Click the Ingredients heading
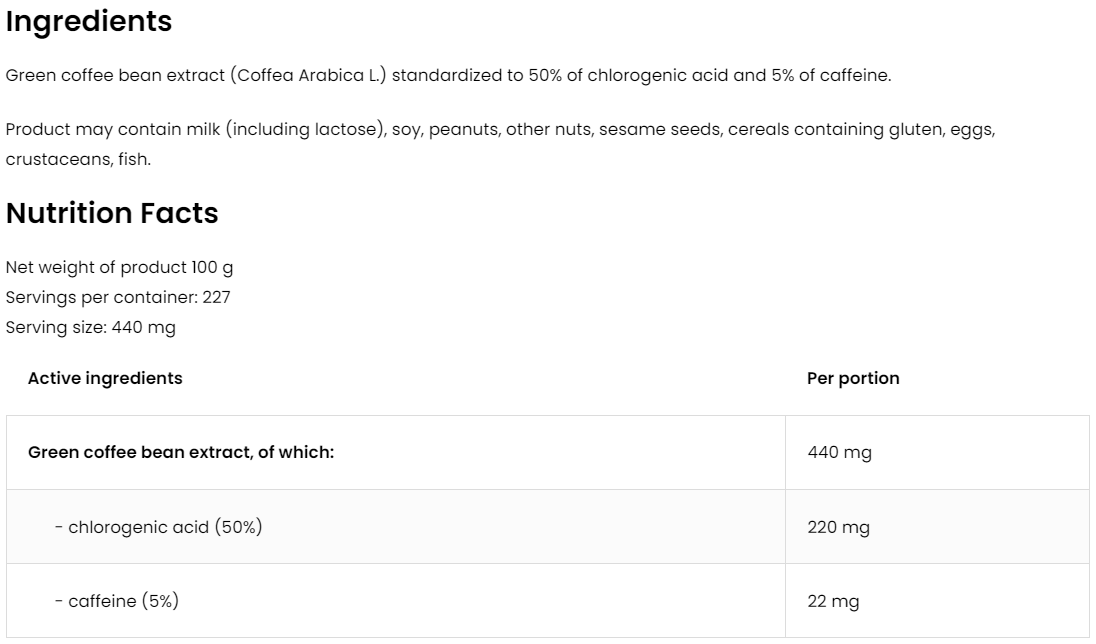This screenshot has height=644, width=1096. pos(89,22)
